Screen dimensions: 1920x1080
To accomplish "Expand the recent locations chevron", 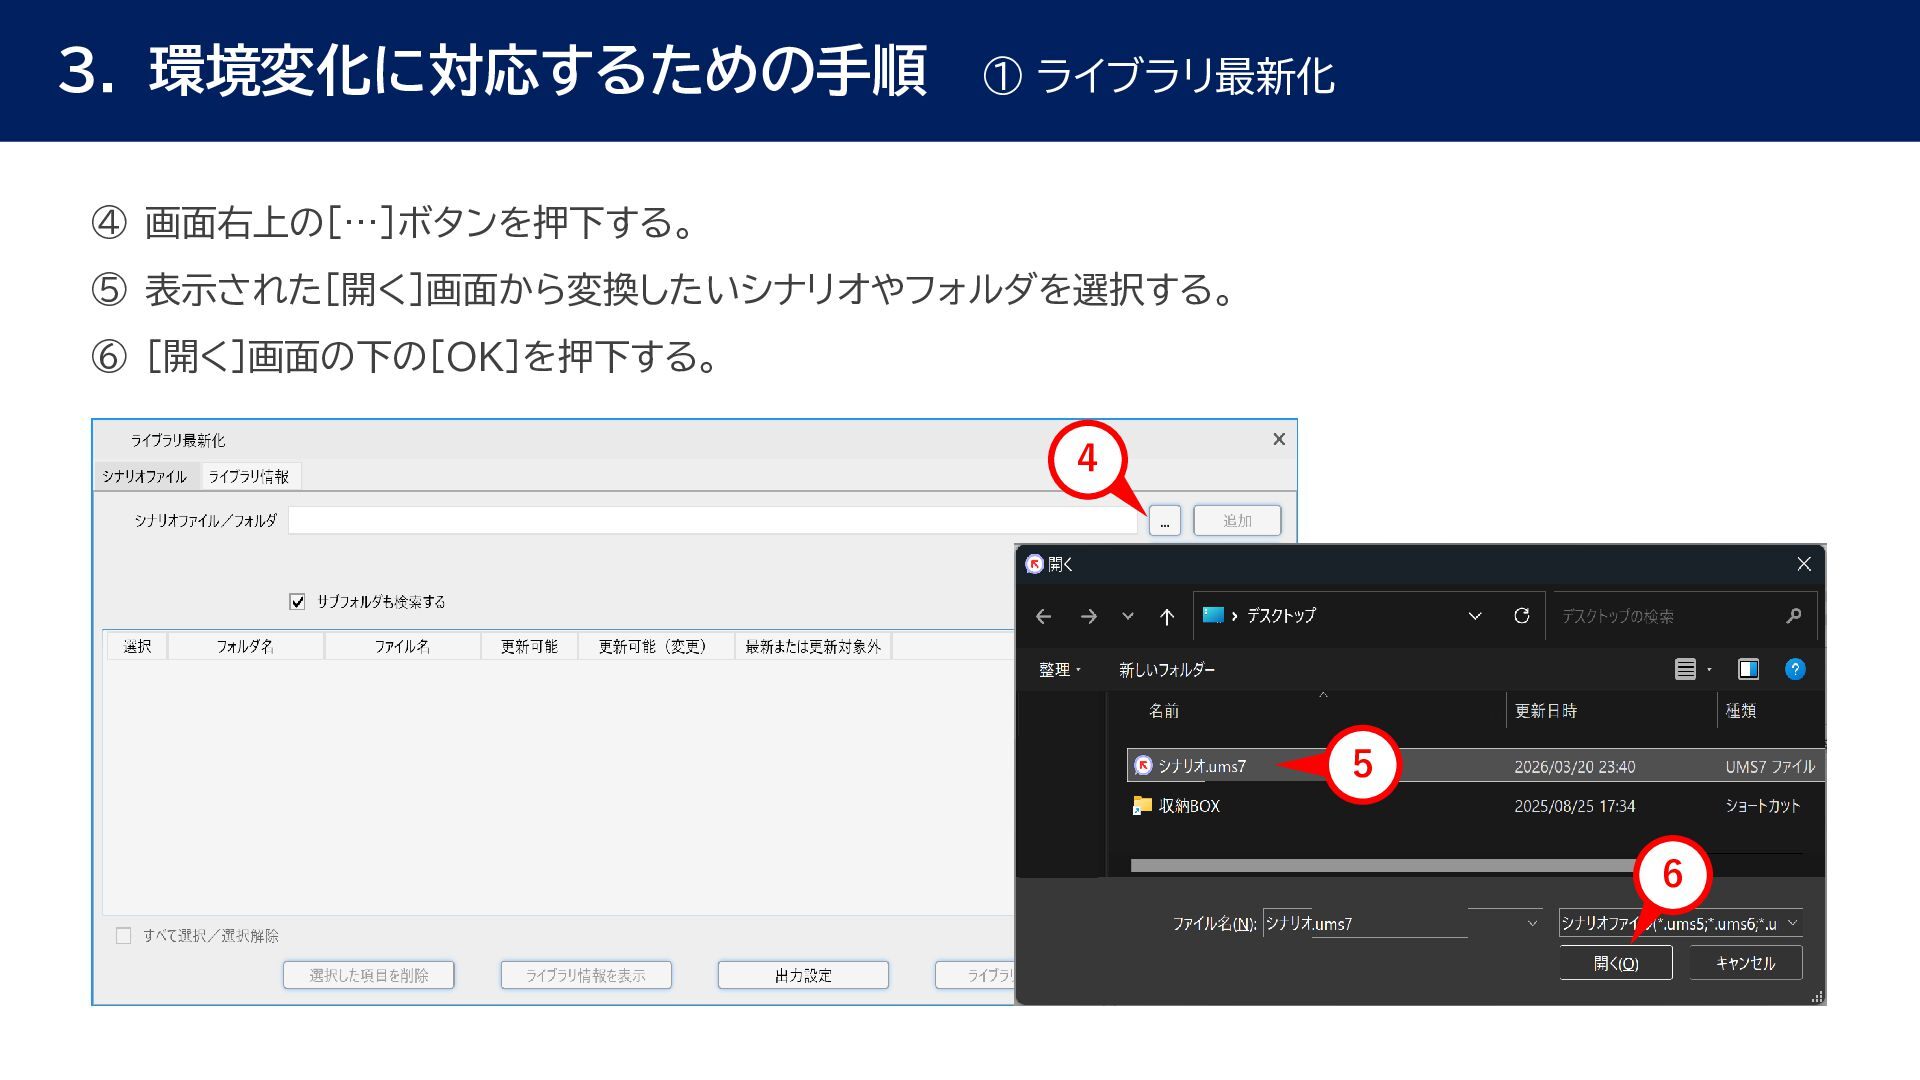I will click(1128, 616).
